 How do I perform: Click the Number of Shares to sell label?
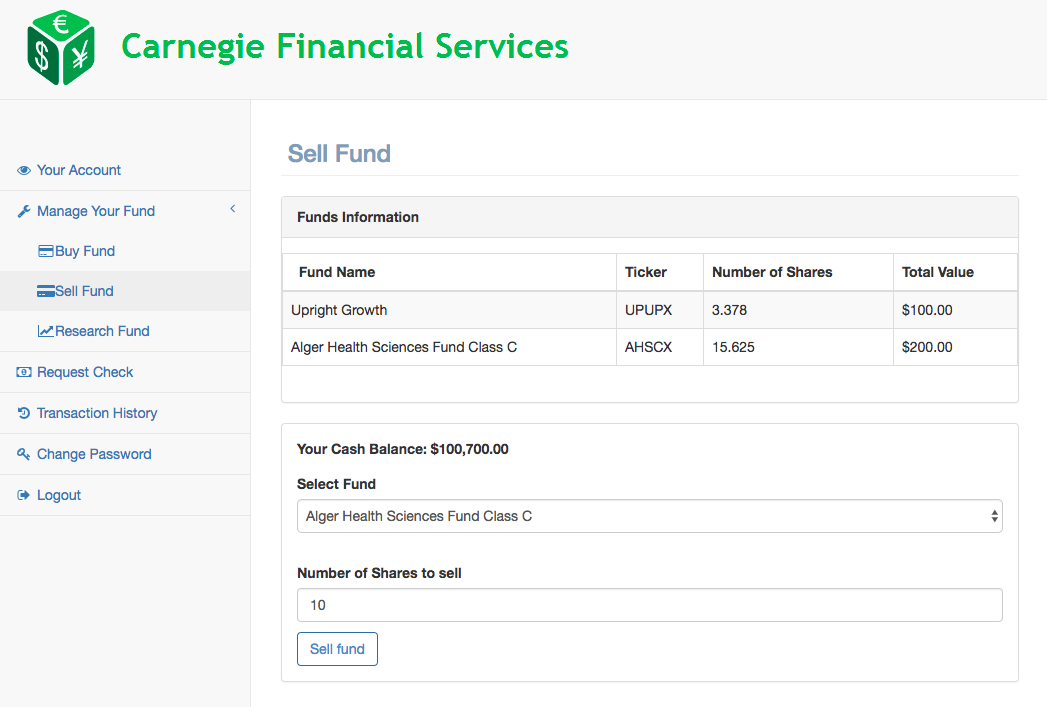tap(379, 573)
